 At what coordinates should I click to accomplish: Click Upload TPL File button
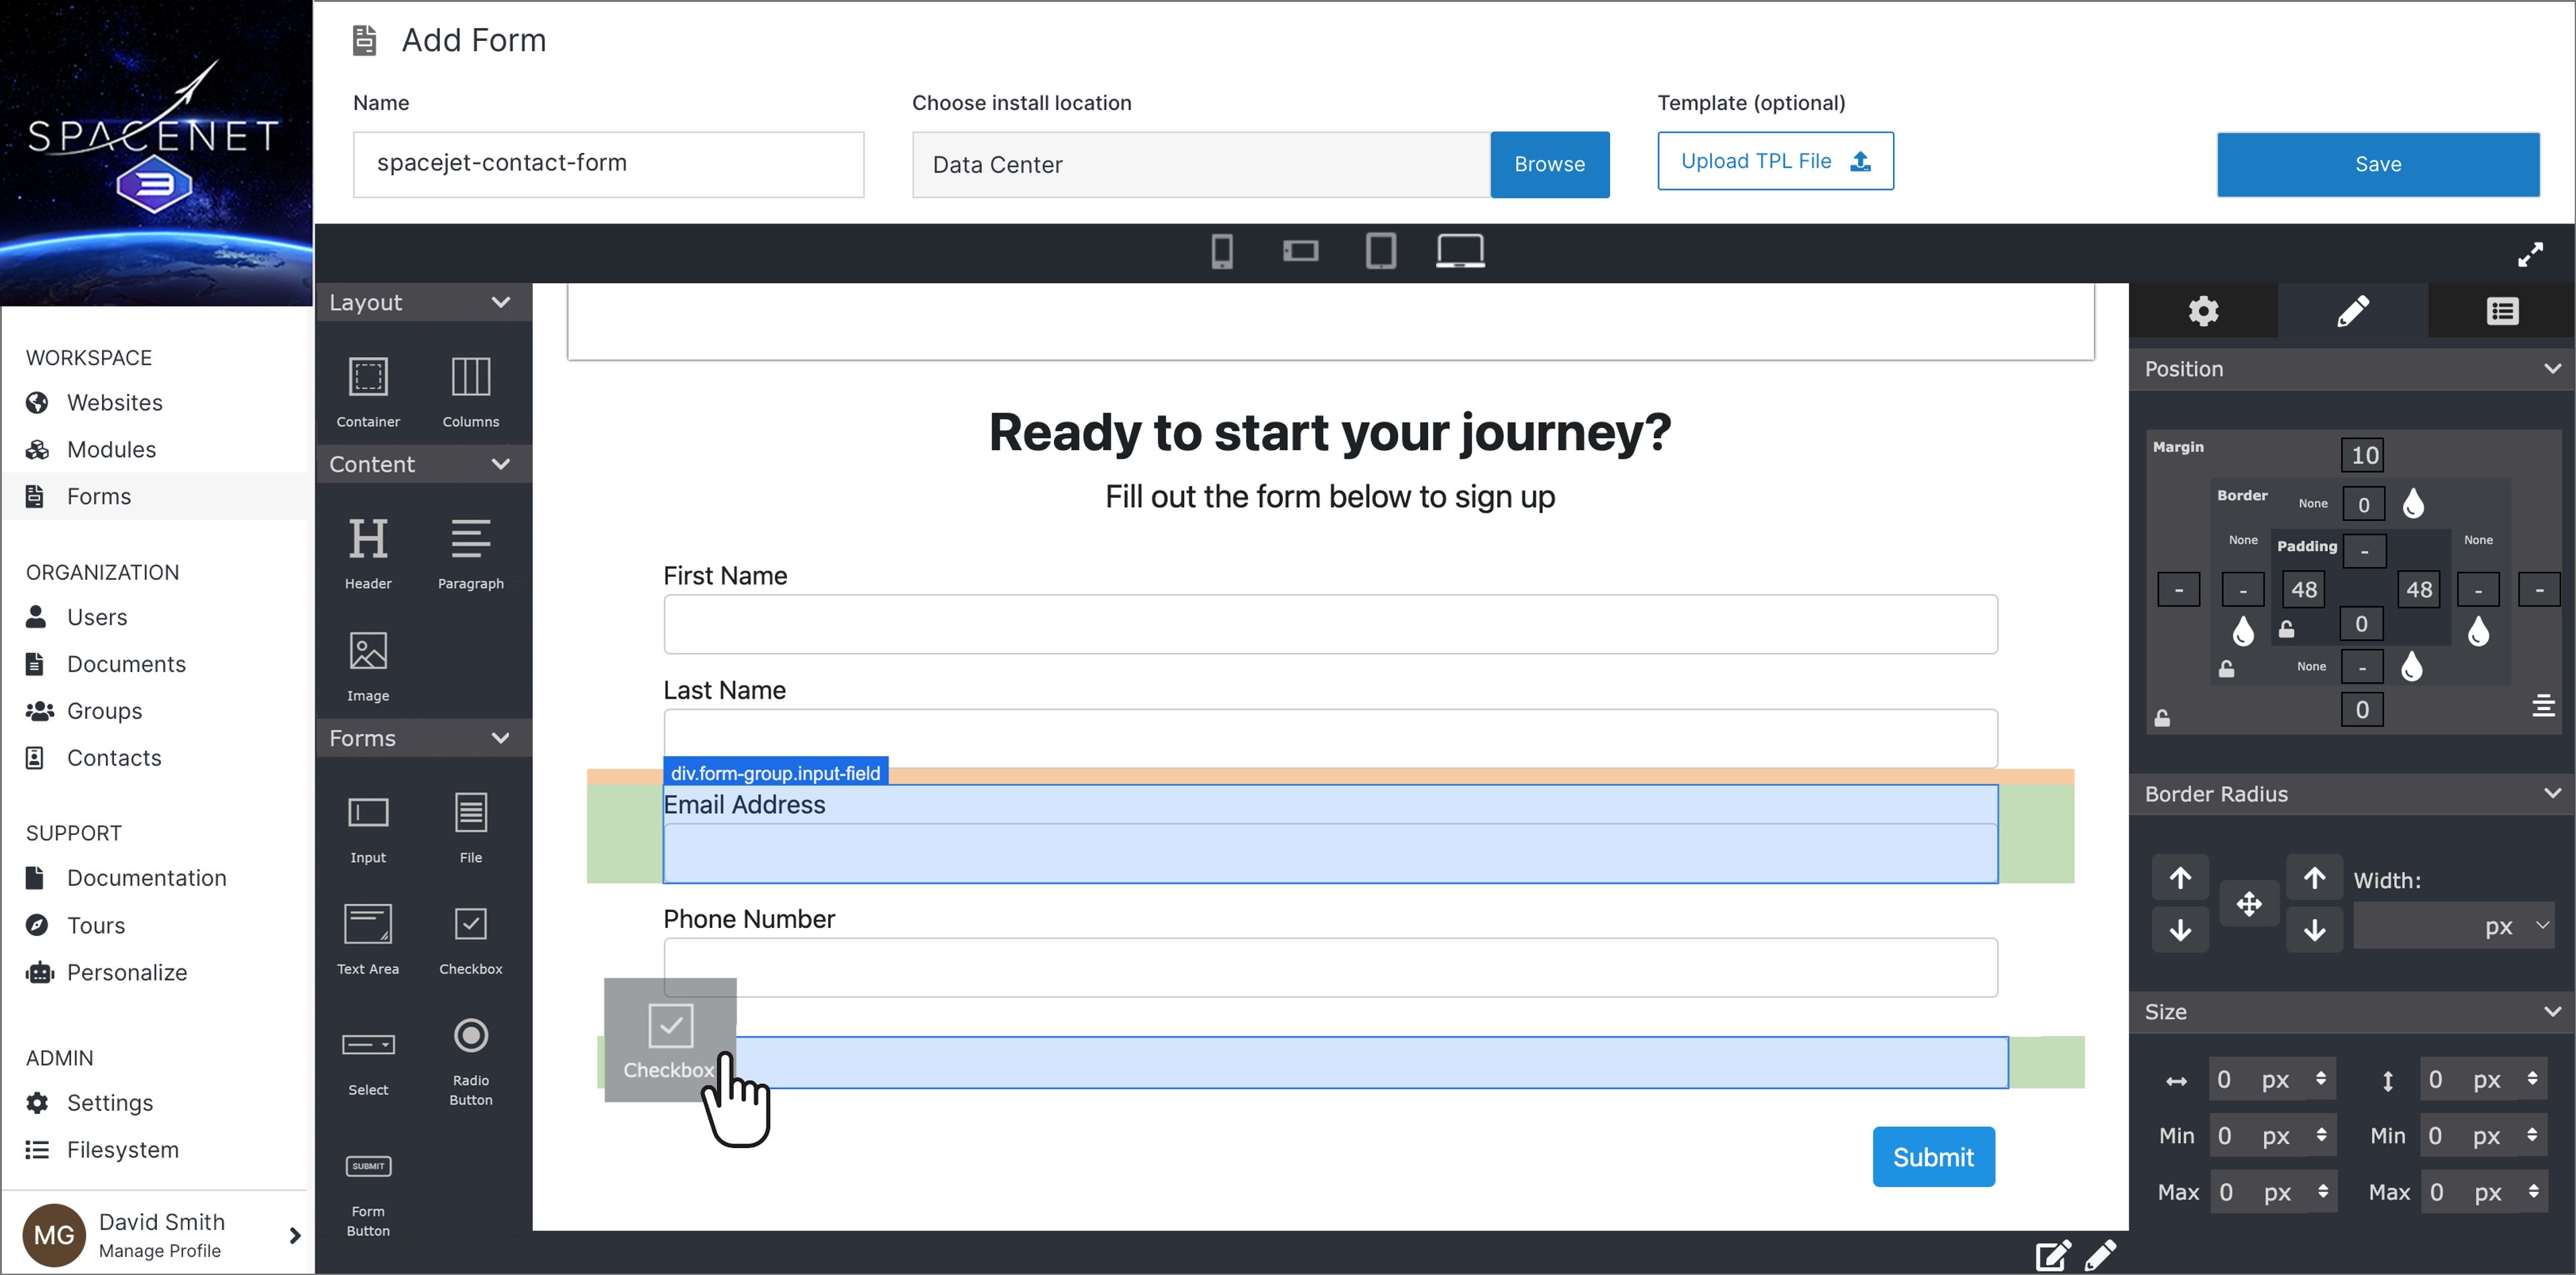click(x=1775, y=161)
